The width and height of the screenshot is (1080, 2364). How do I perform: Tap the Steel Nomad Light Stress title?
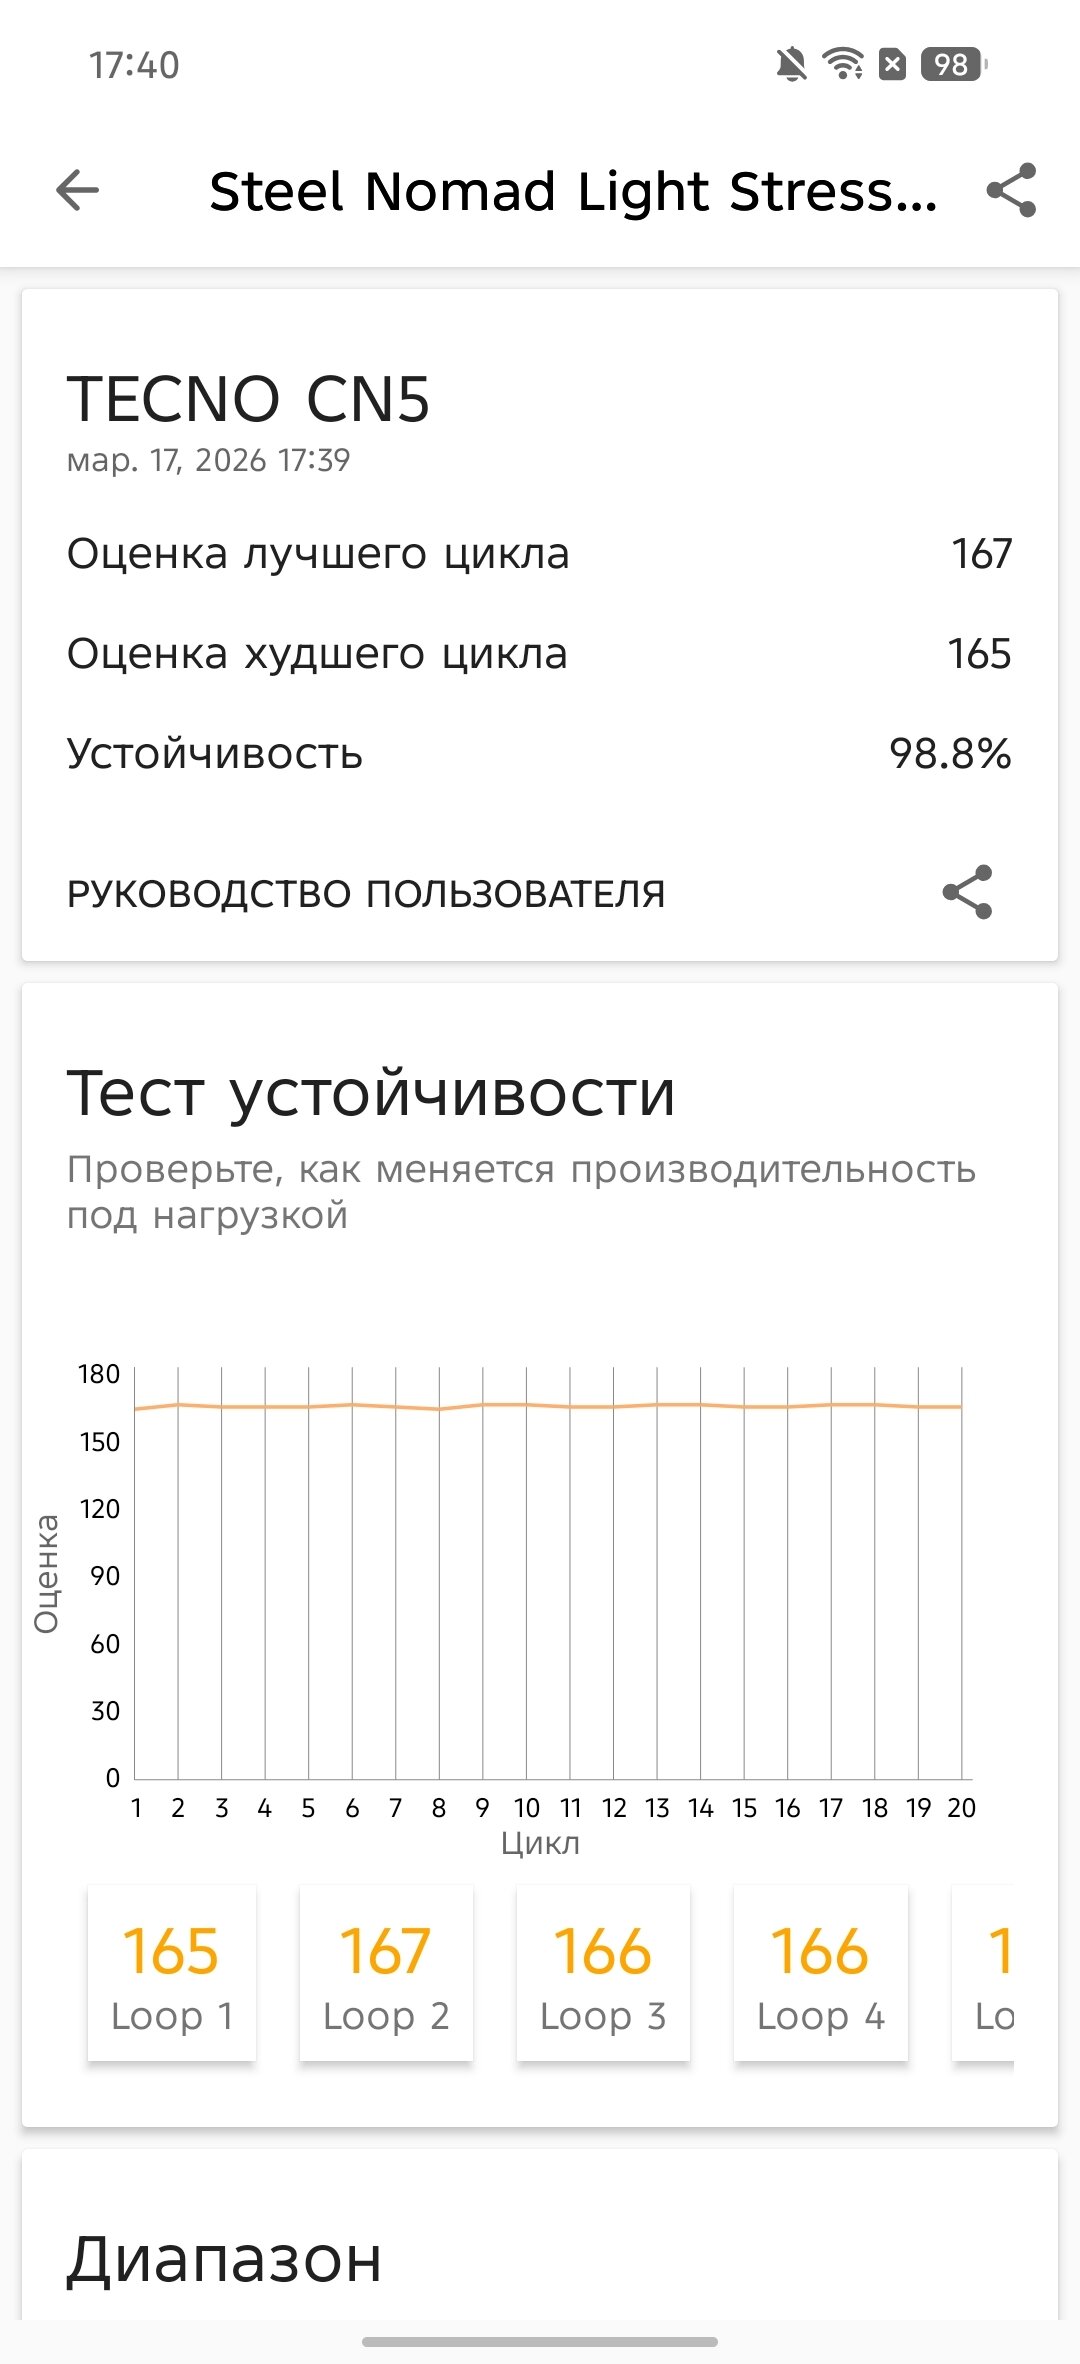point(573,191)
